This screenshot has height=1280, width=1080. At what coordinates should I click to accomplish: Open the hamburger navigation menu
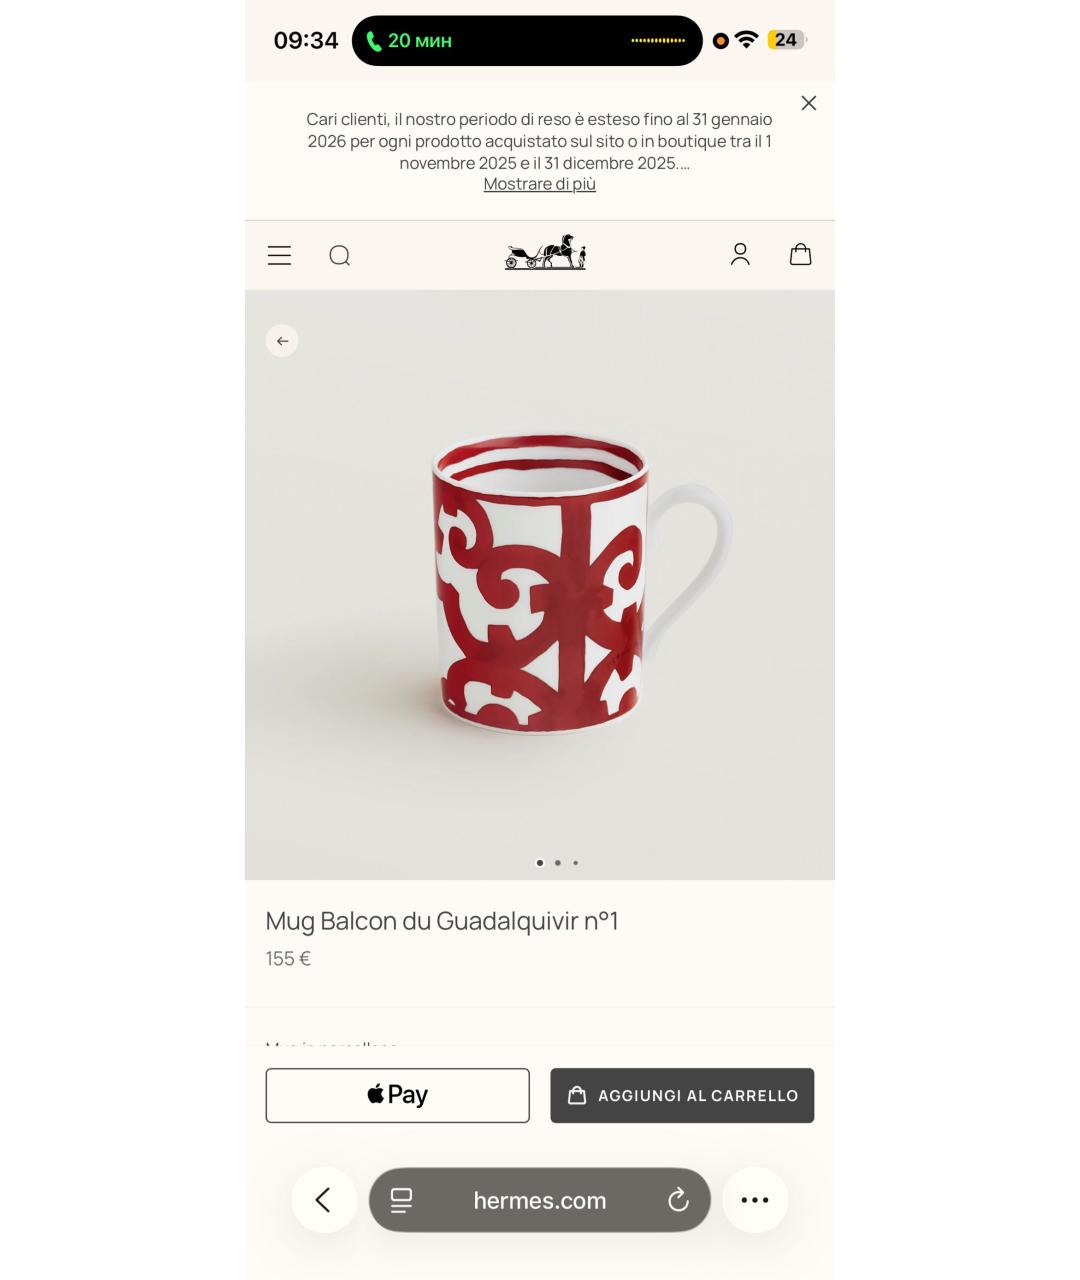(279, 256)
